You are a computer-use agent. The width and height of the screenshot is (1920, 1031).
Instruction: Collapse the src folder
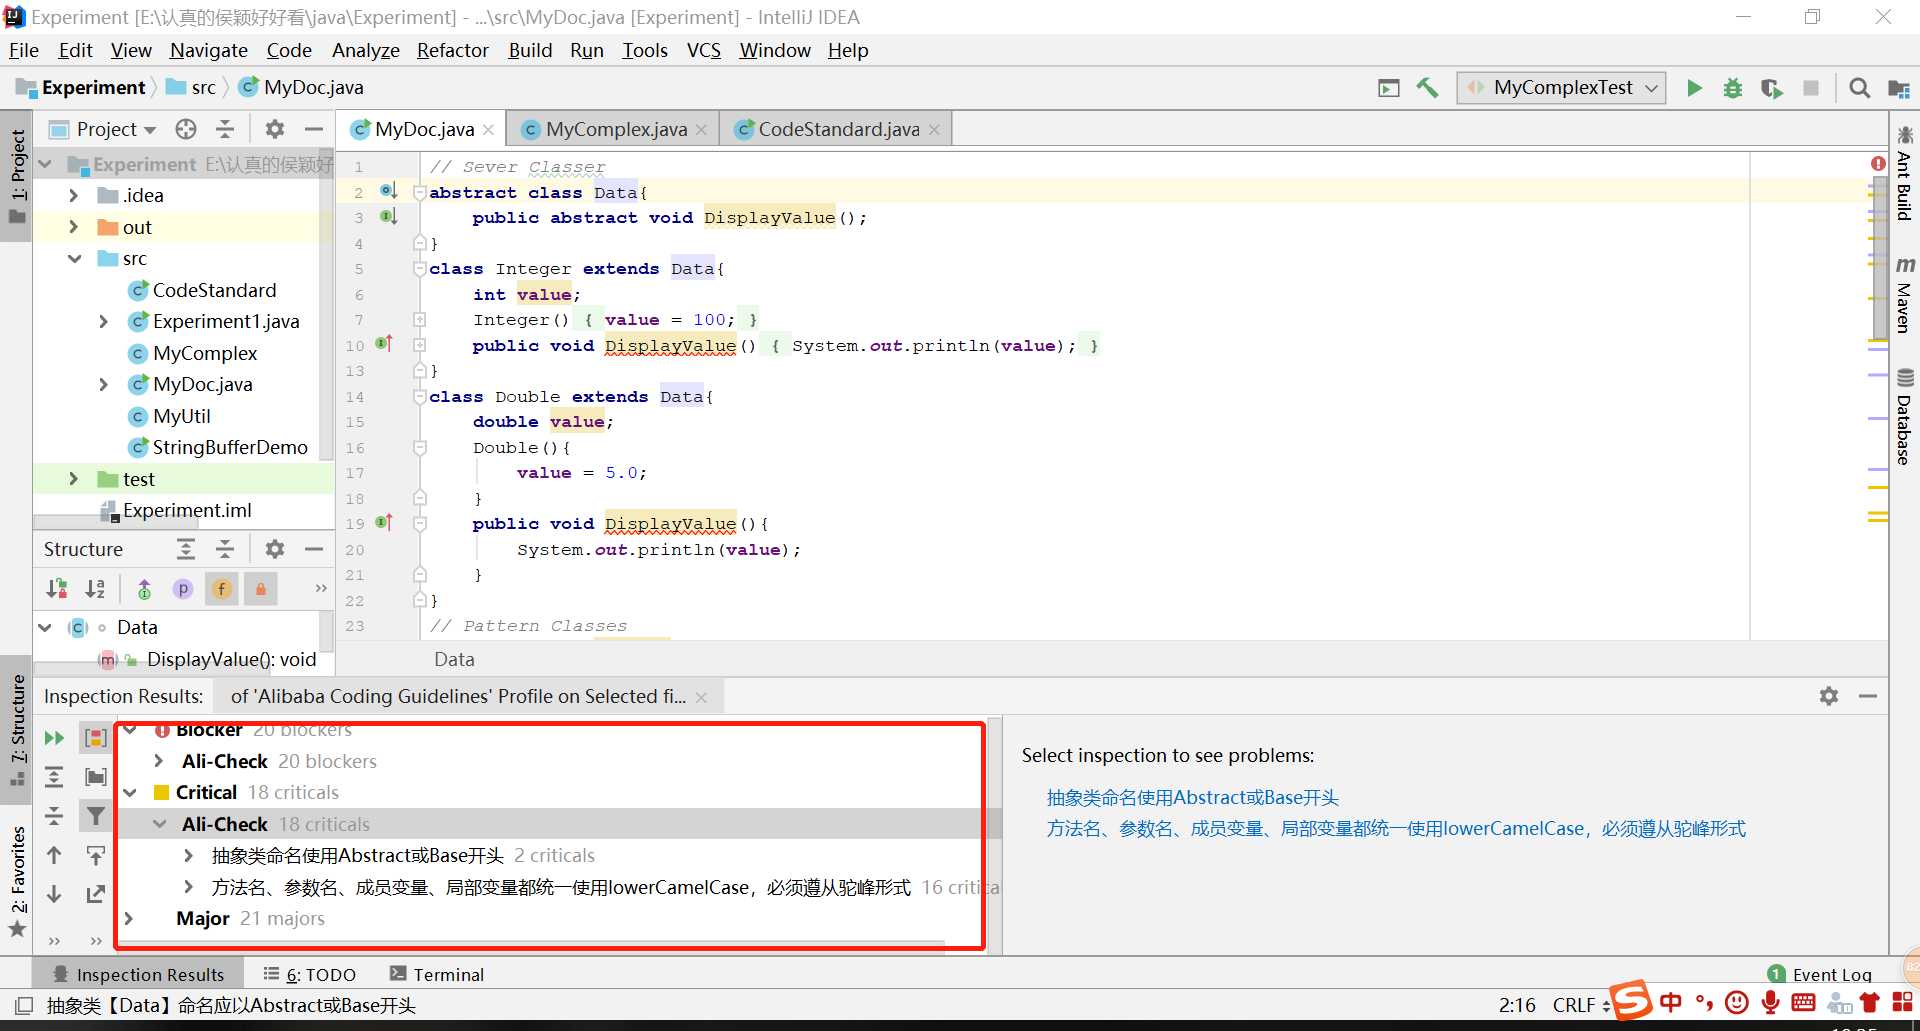(x=73, y=258)
